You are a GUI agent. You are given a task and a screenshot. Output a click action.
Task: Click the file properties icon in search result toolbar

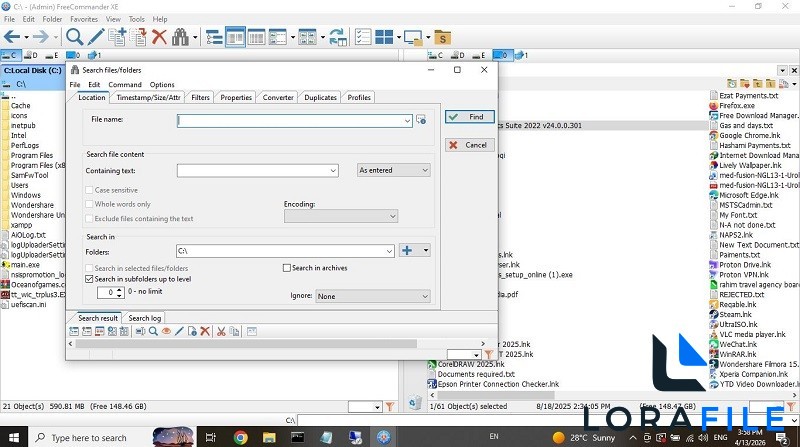pyautogui.click(x=192, y=332)
